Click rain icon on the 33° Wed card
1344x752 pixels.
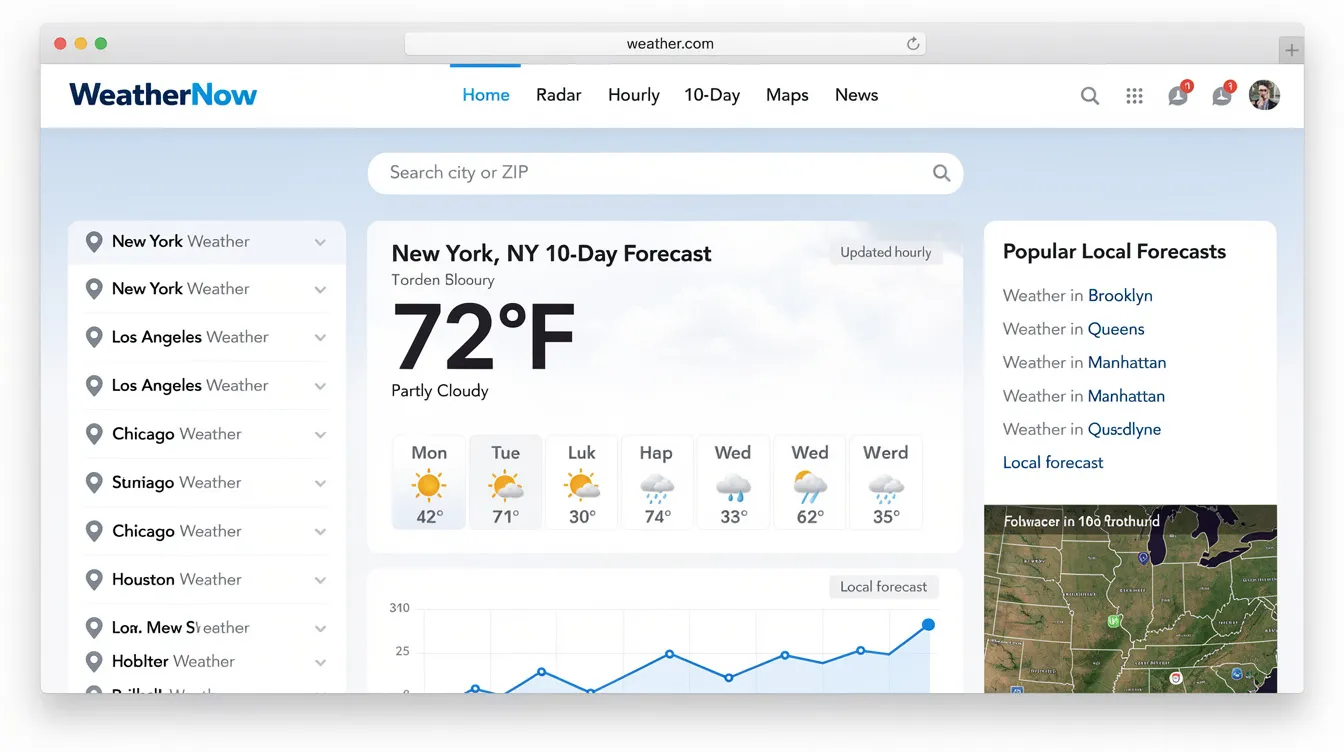[733, 487]
